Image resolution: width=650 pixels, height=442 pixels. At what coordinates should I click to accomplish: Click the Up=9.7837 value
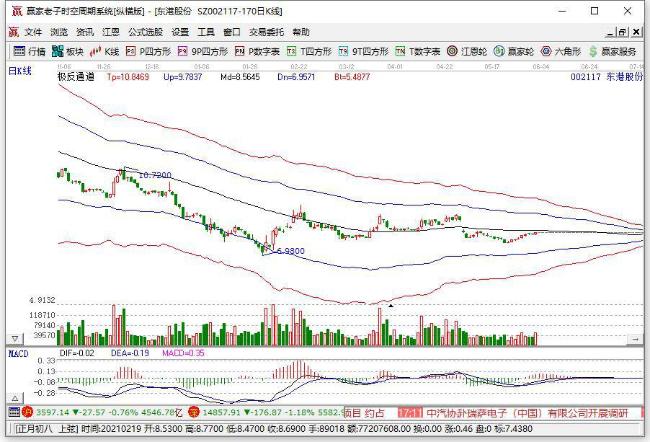[x=183, y=77]
